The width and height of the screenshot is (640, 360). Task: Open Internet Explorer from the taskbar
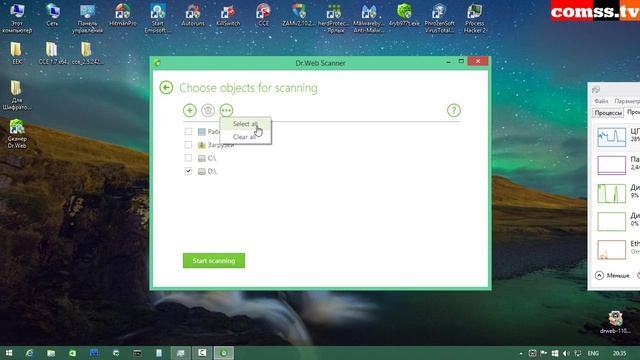point(29,353)
